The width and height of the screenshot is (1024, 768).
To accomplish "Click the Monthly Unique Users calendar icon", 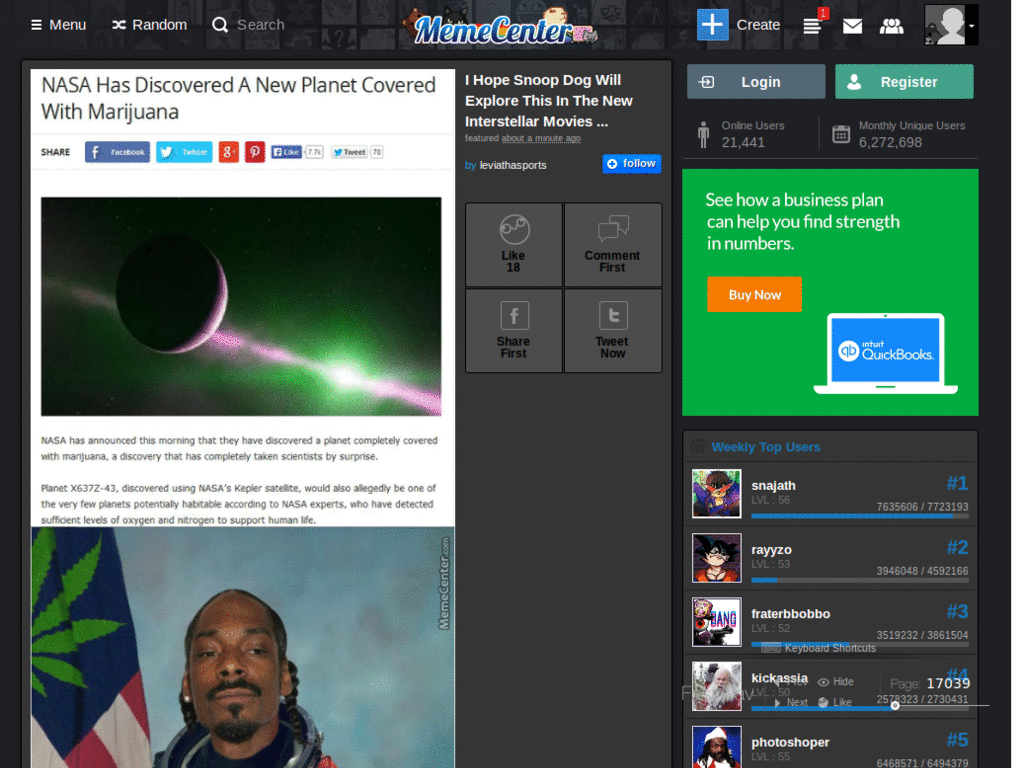I will tap(840, 134).
